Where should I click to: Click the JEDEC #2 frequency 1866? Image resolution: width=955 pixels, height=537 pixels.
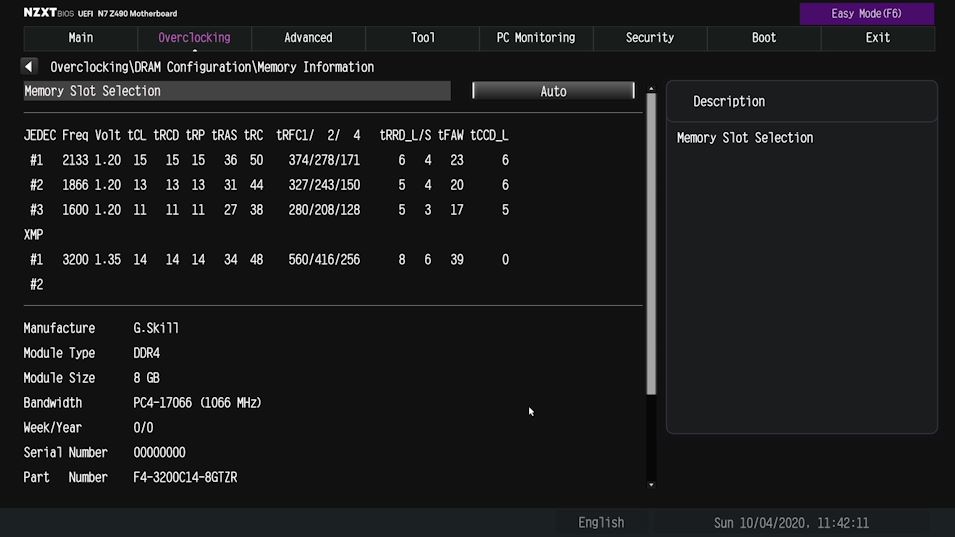[75, 185]
